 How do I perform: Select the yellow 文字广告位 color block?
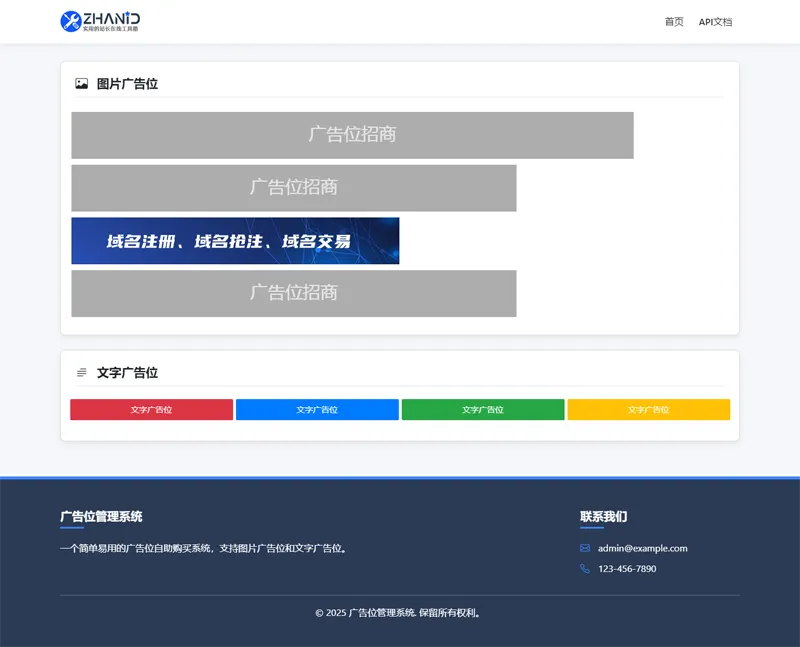coord(648,409)
